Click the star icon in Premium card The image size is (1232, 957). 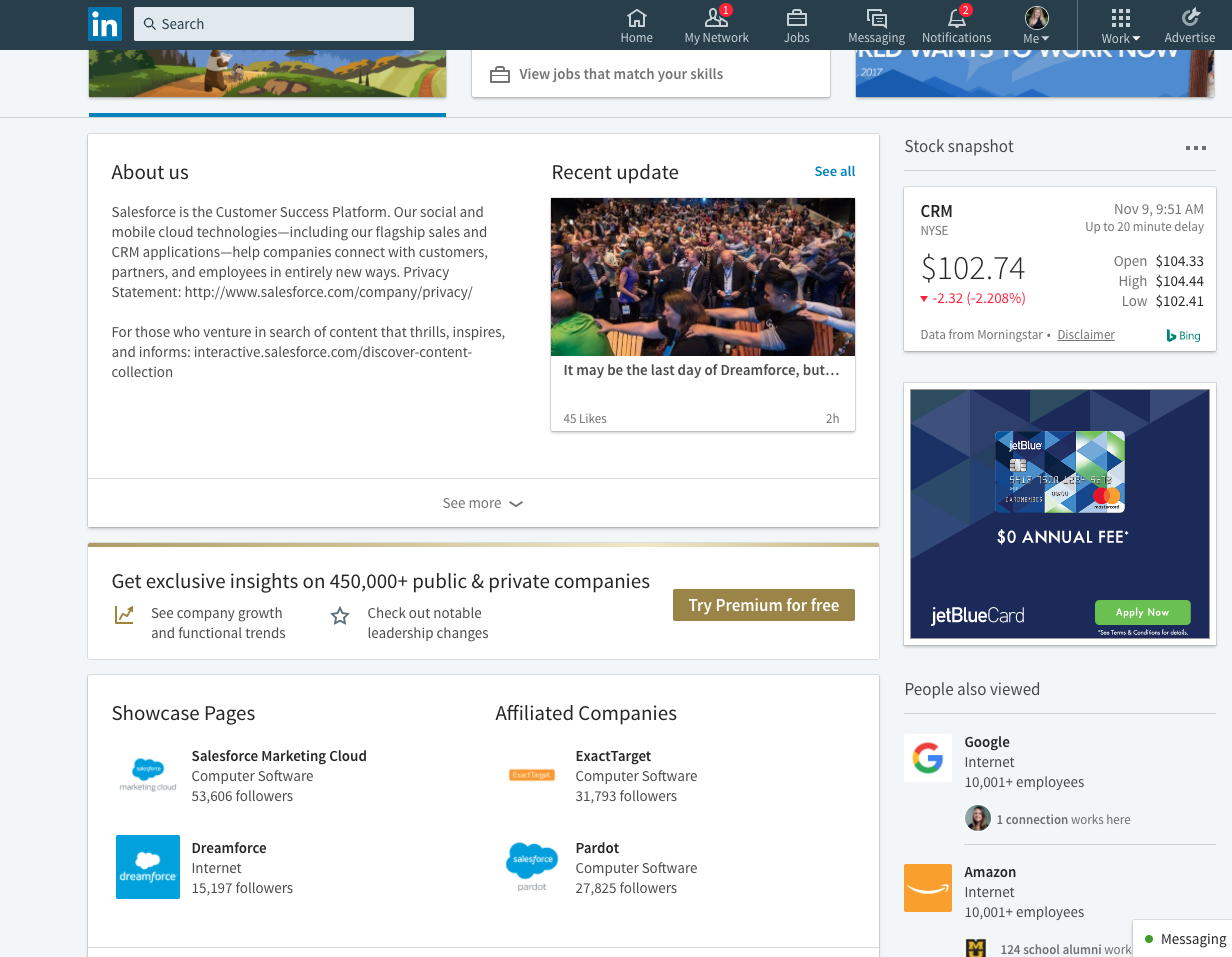click(340, 616)
